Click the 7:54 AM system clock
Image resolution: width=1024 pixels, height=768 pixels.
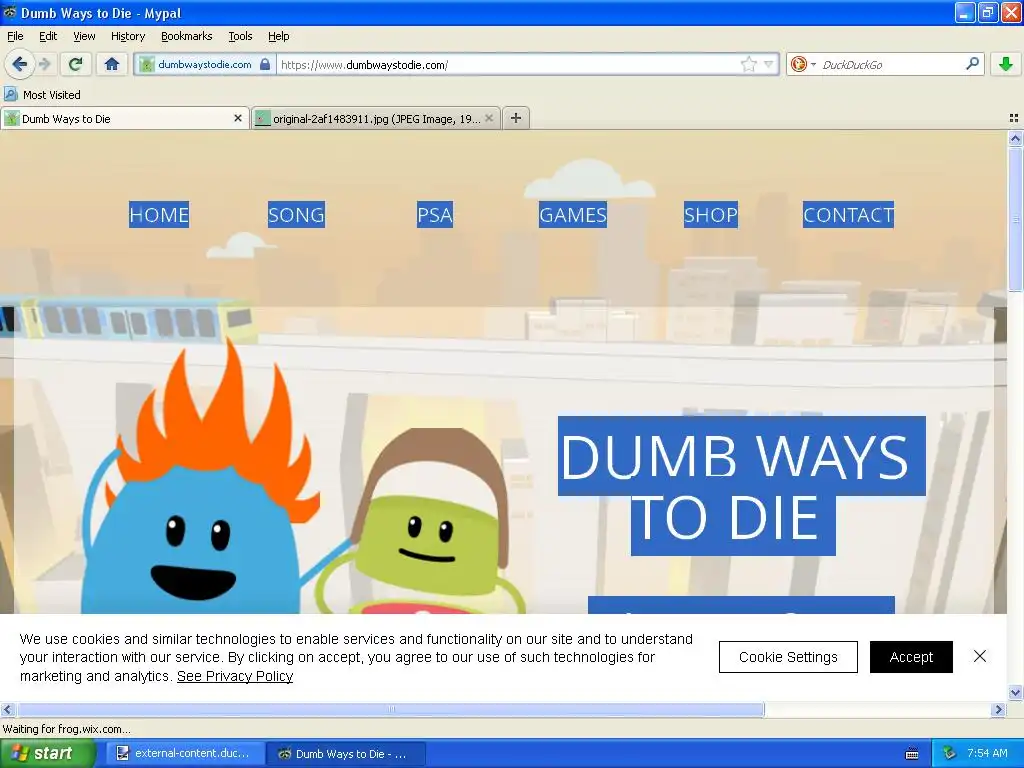[987, 753]
